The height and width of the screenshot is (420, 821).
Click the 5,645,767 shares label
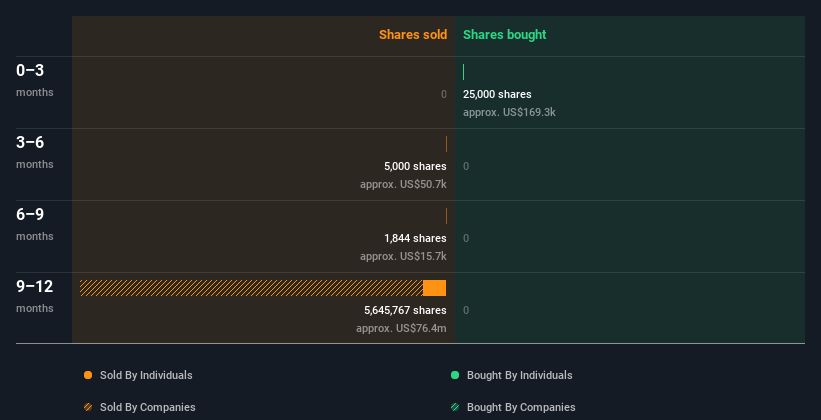click(405, 310)
